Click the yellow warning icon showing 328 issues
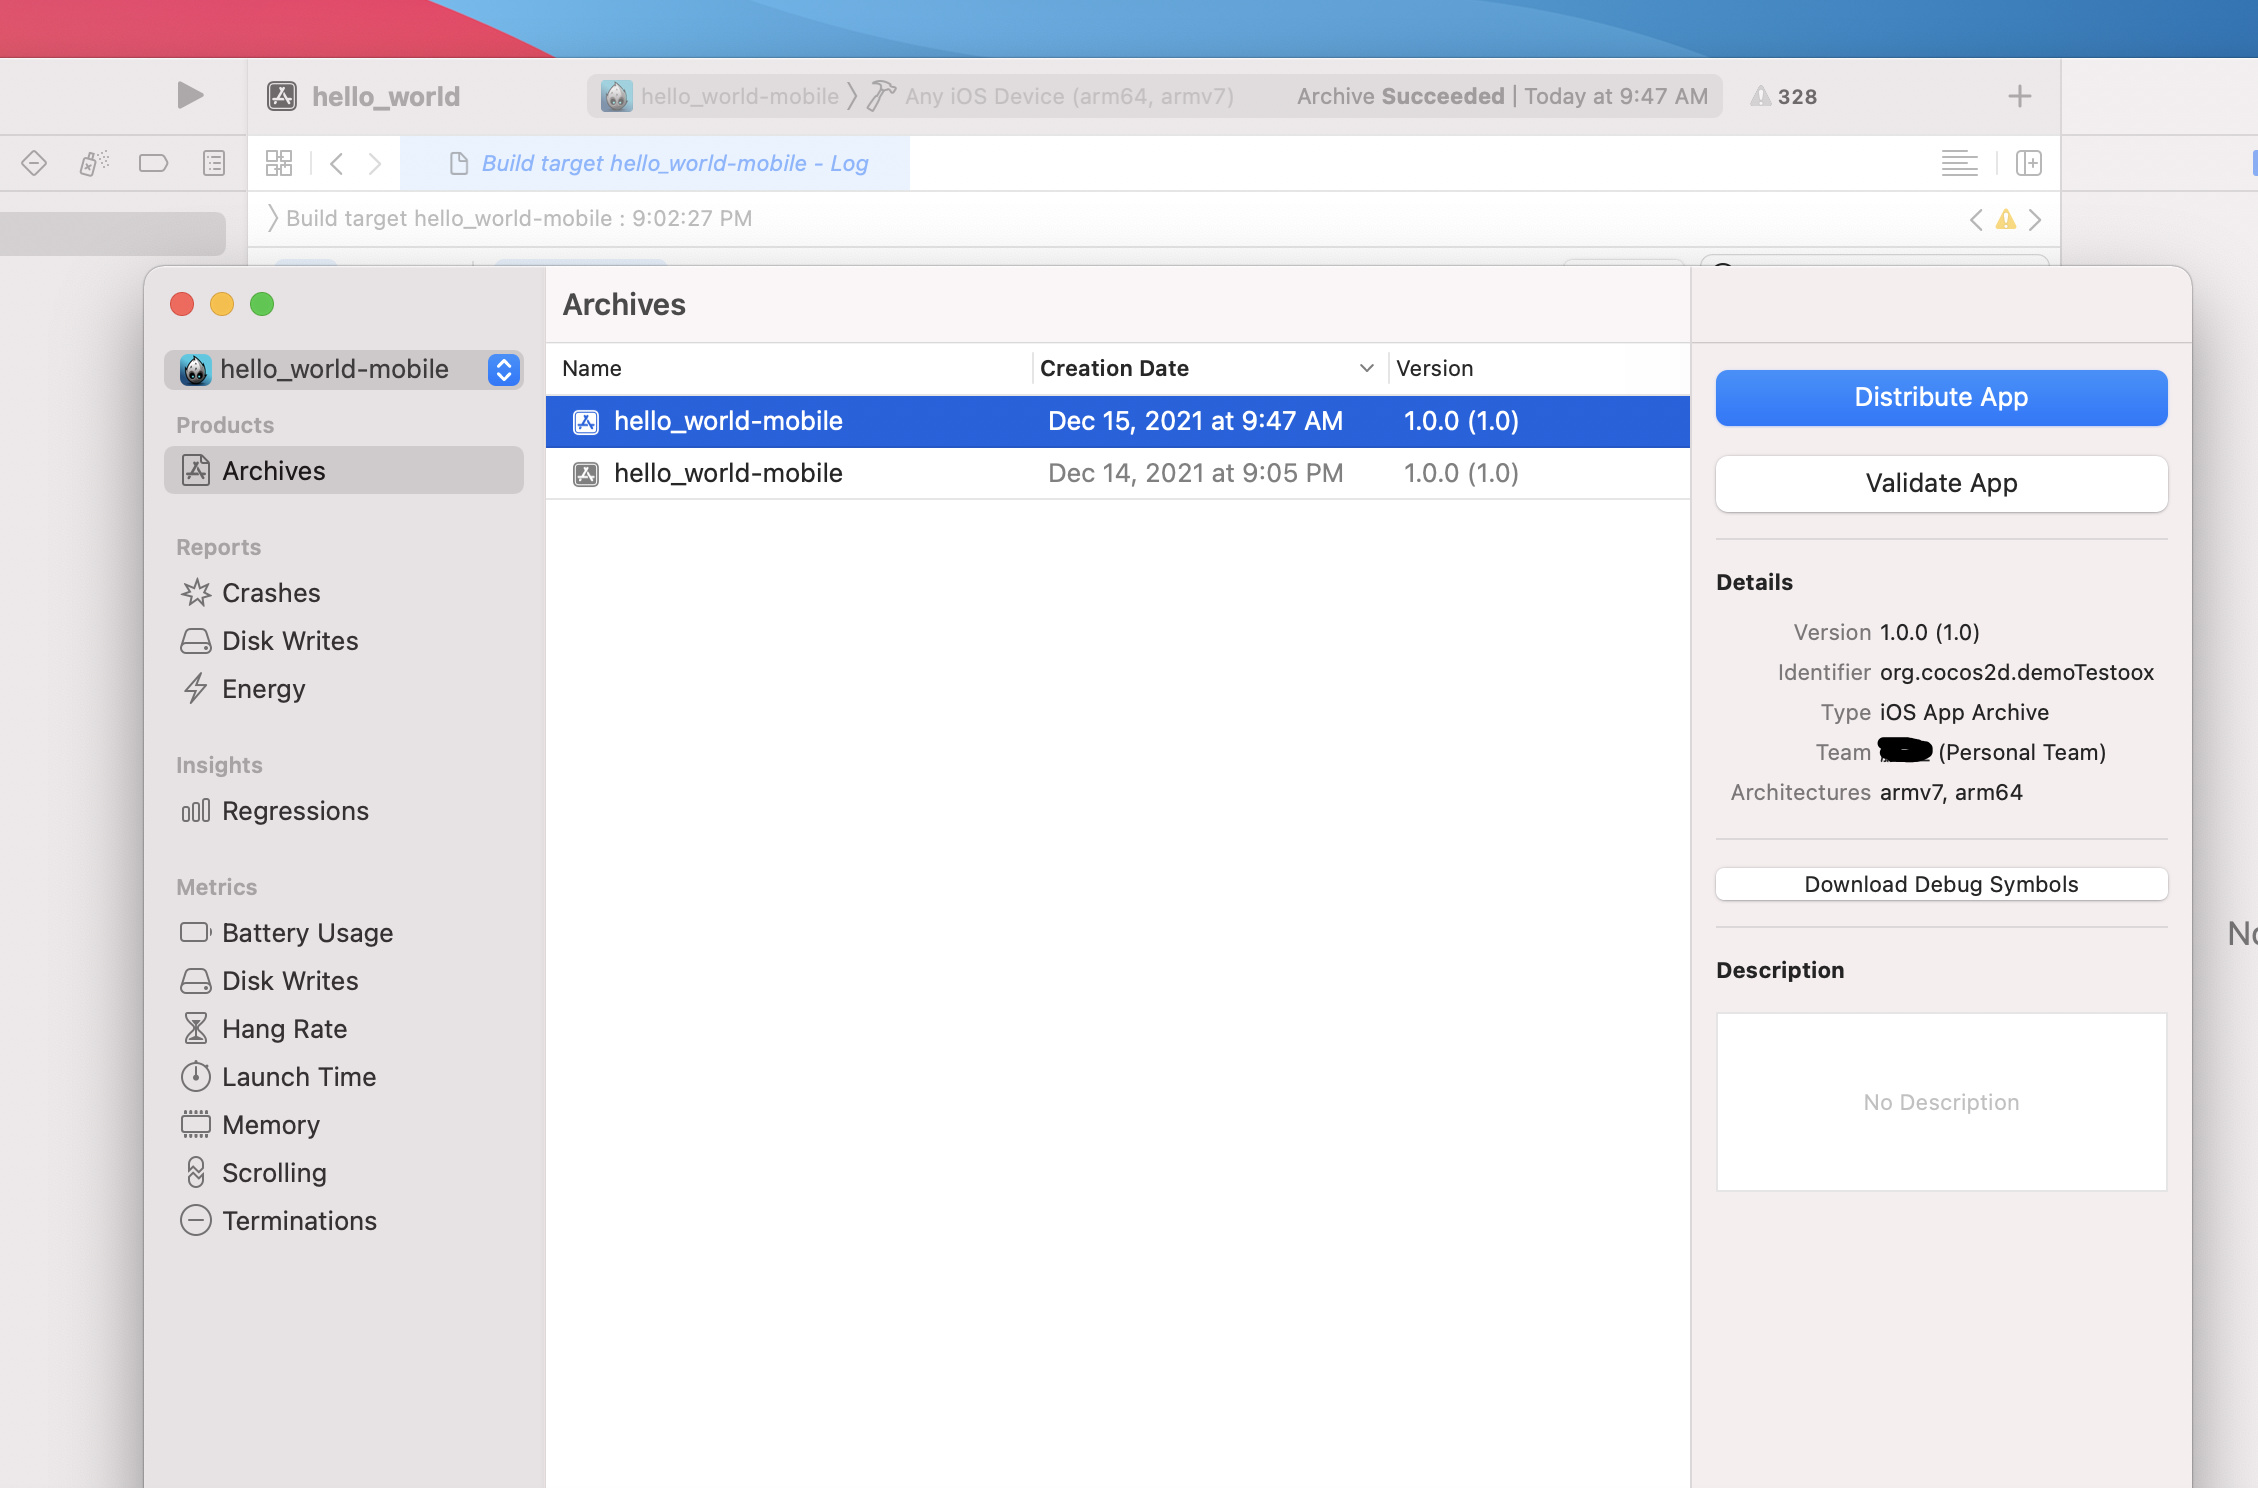2258x1488 pixels. [x=1761, y=97]
